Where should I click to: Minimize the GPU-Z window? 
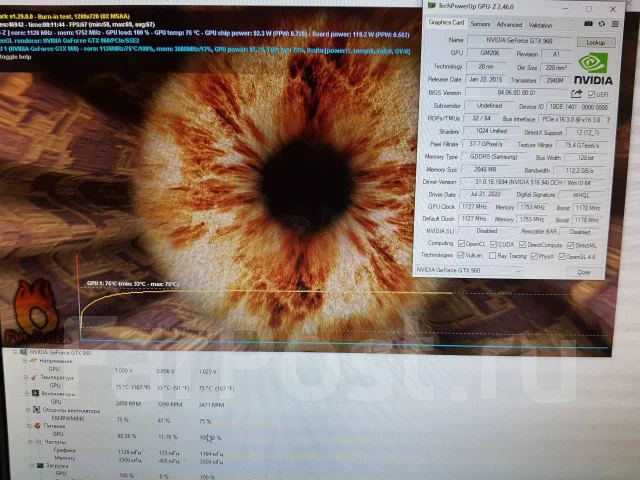click(565, 8)
